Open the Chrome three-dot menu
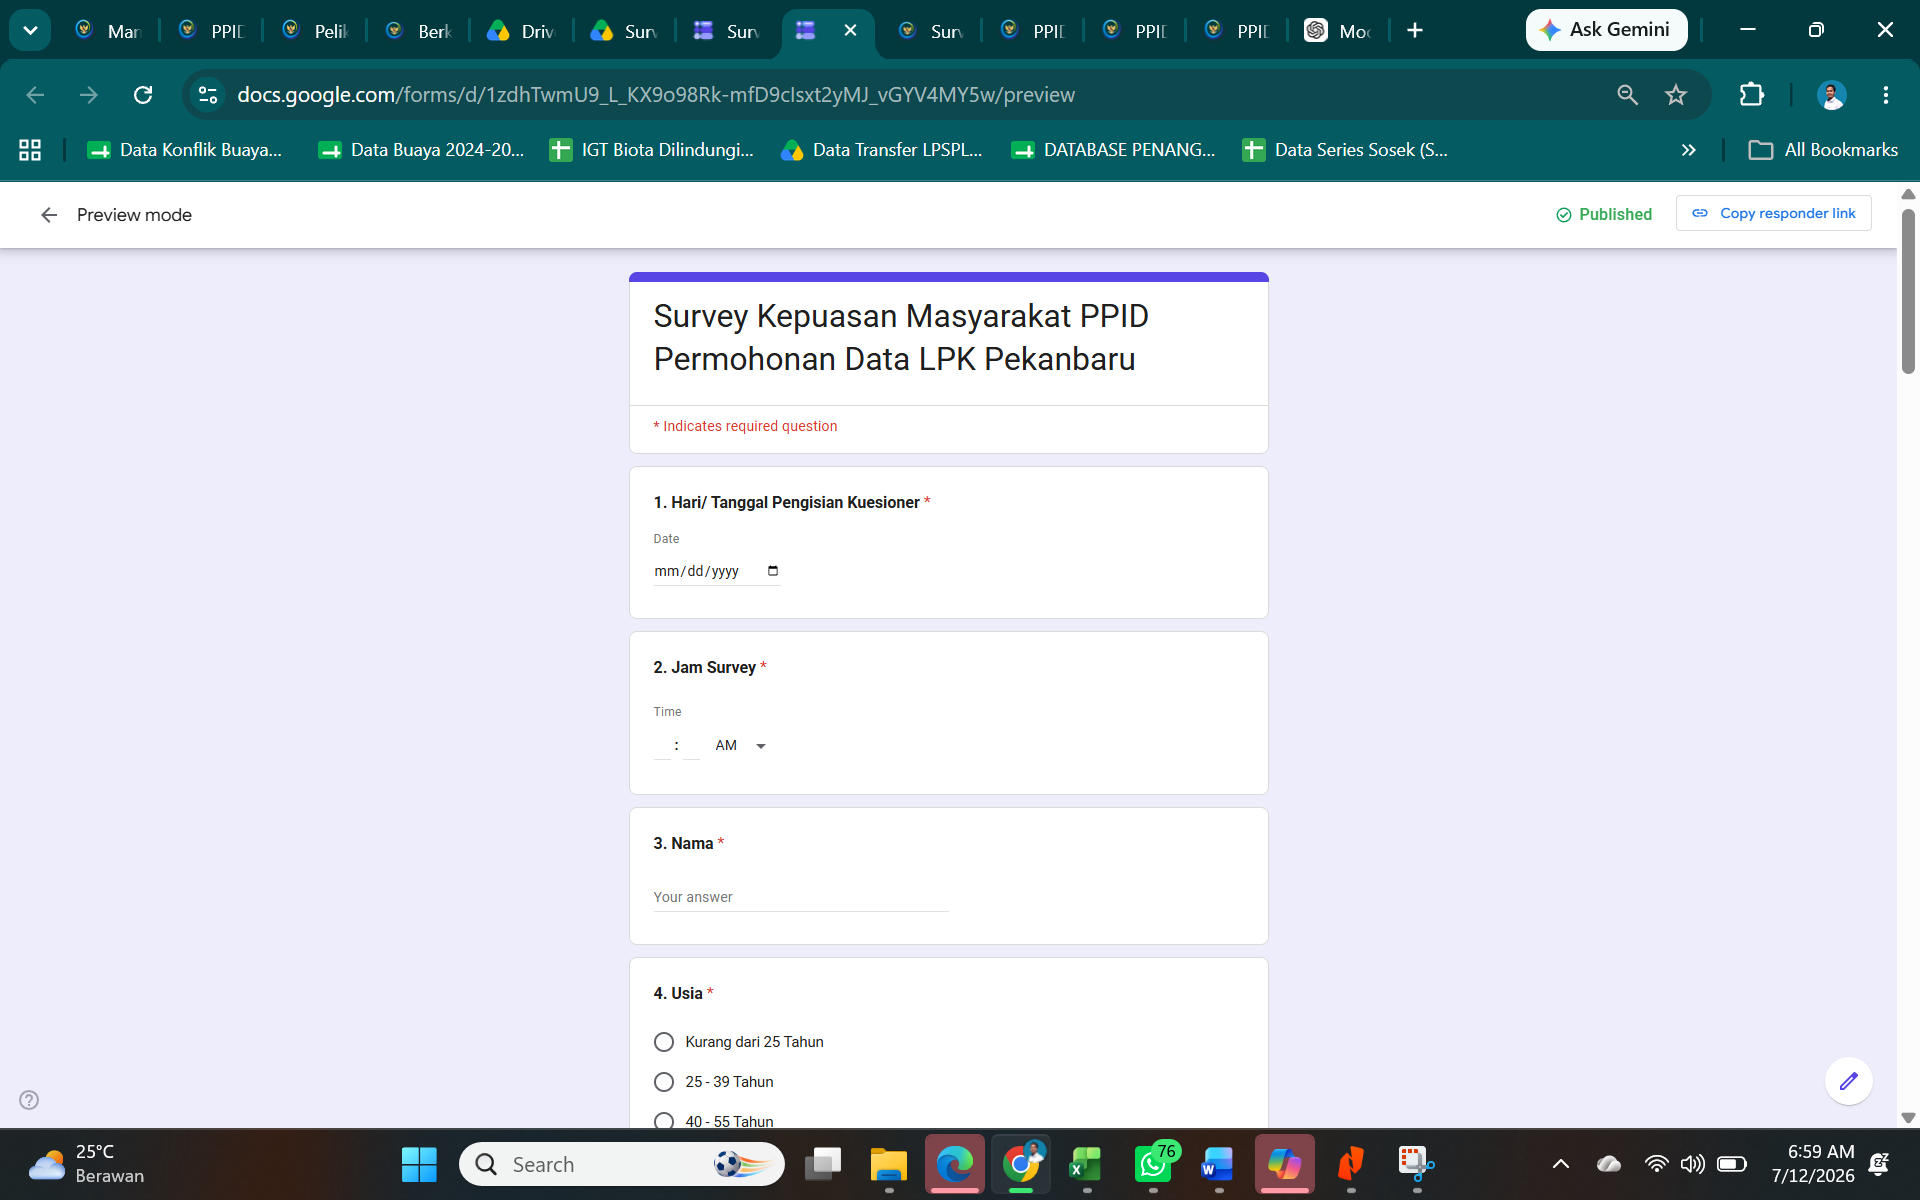The width and height of the screenshot is (1920, 1200). 1886,95
